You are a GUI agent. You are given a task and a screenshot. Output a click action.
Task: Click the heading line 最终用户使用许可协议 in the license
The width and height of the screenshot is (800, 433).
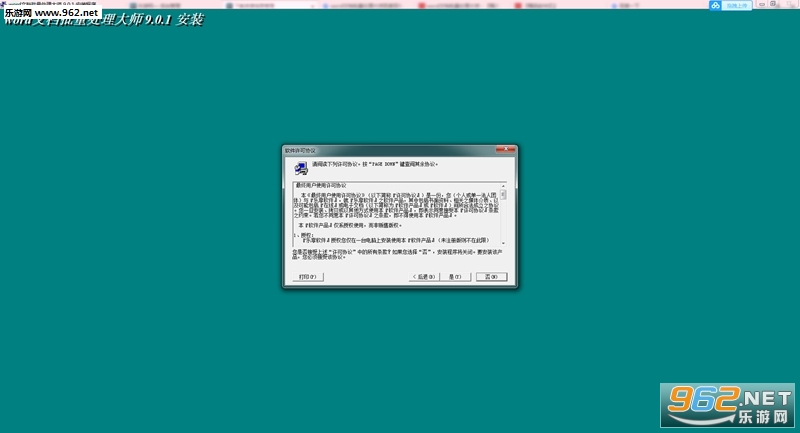(321, 186)
